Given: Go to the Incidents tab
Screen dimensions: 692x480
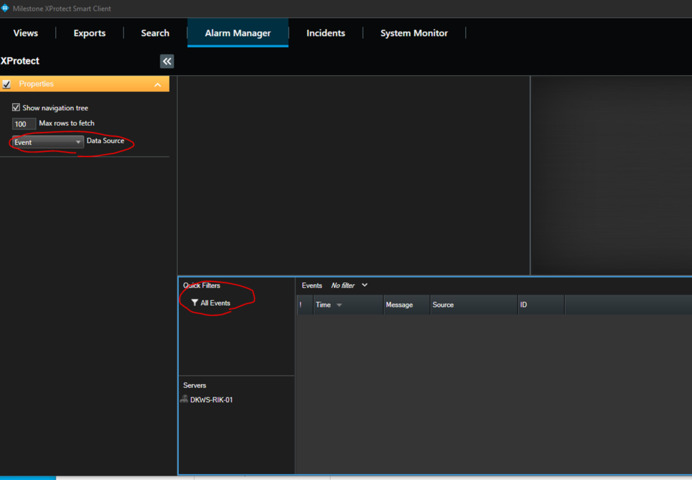Looking at the screenshot, I should pyautogui.click(x=325, y=33).
